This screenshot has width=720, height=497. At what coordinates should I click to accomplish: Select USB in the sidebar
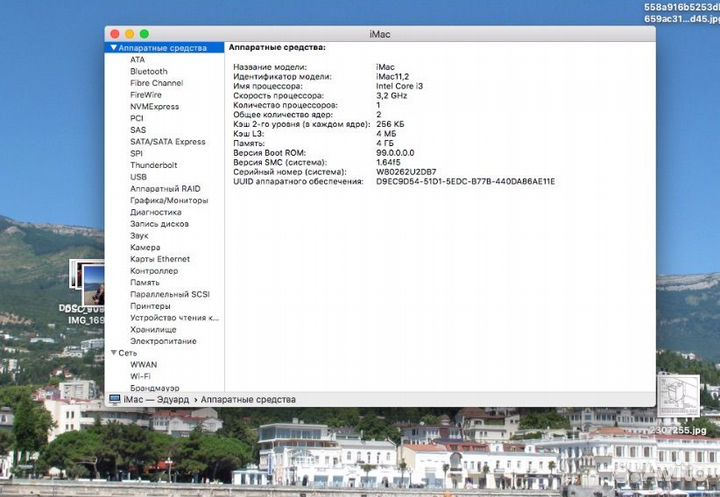138,177
